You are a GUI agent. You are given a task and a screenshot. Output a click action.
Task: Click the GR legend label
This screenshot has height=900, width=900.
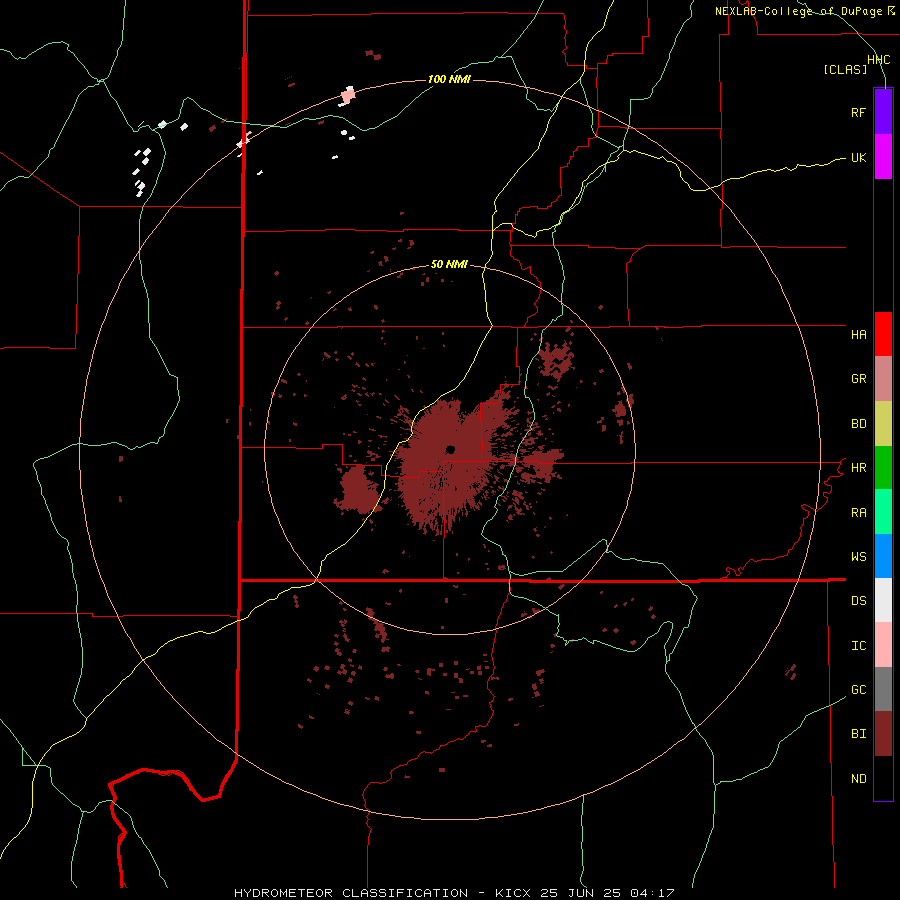click(858, 379)
